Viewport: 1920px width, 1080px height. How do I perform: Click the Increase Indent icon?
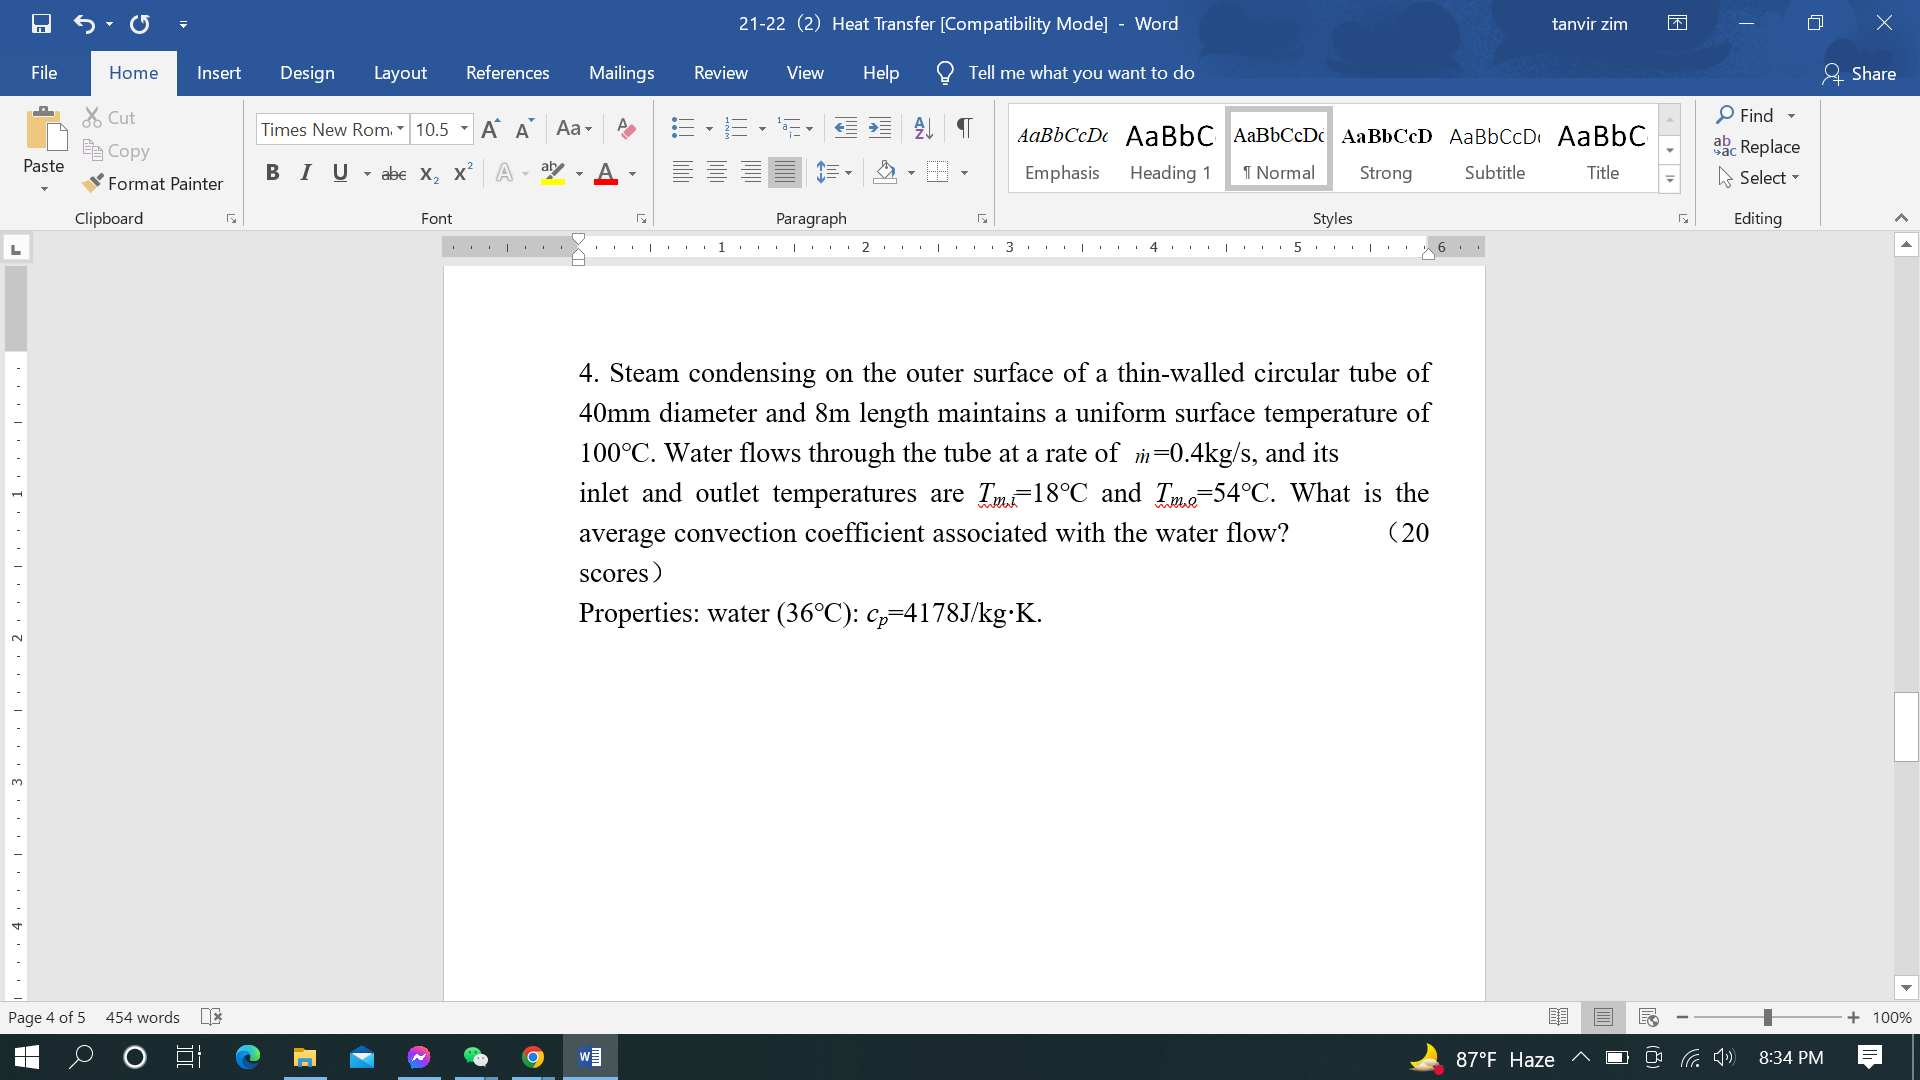click(880, 128)
